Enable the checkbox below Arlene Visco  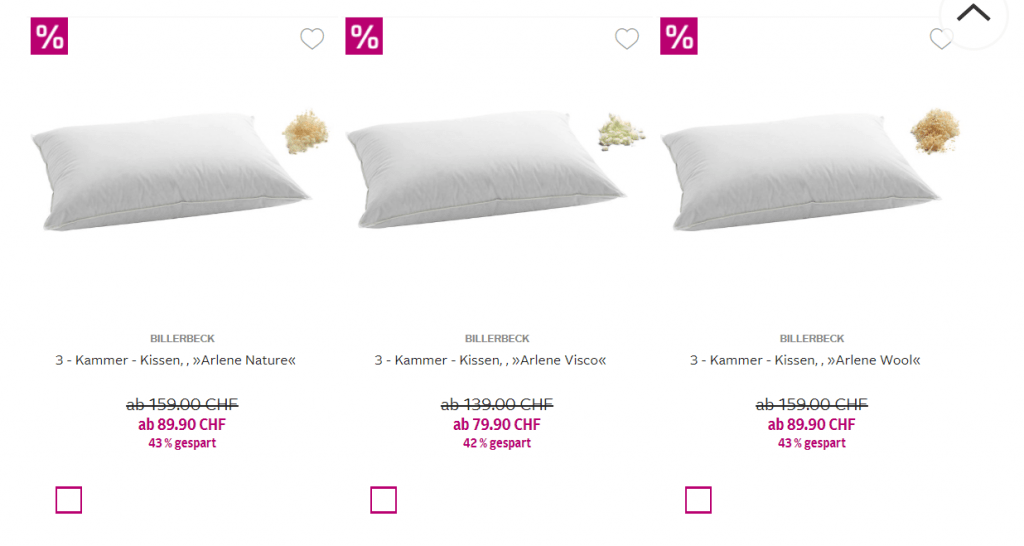(384, 500)
